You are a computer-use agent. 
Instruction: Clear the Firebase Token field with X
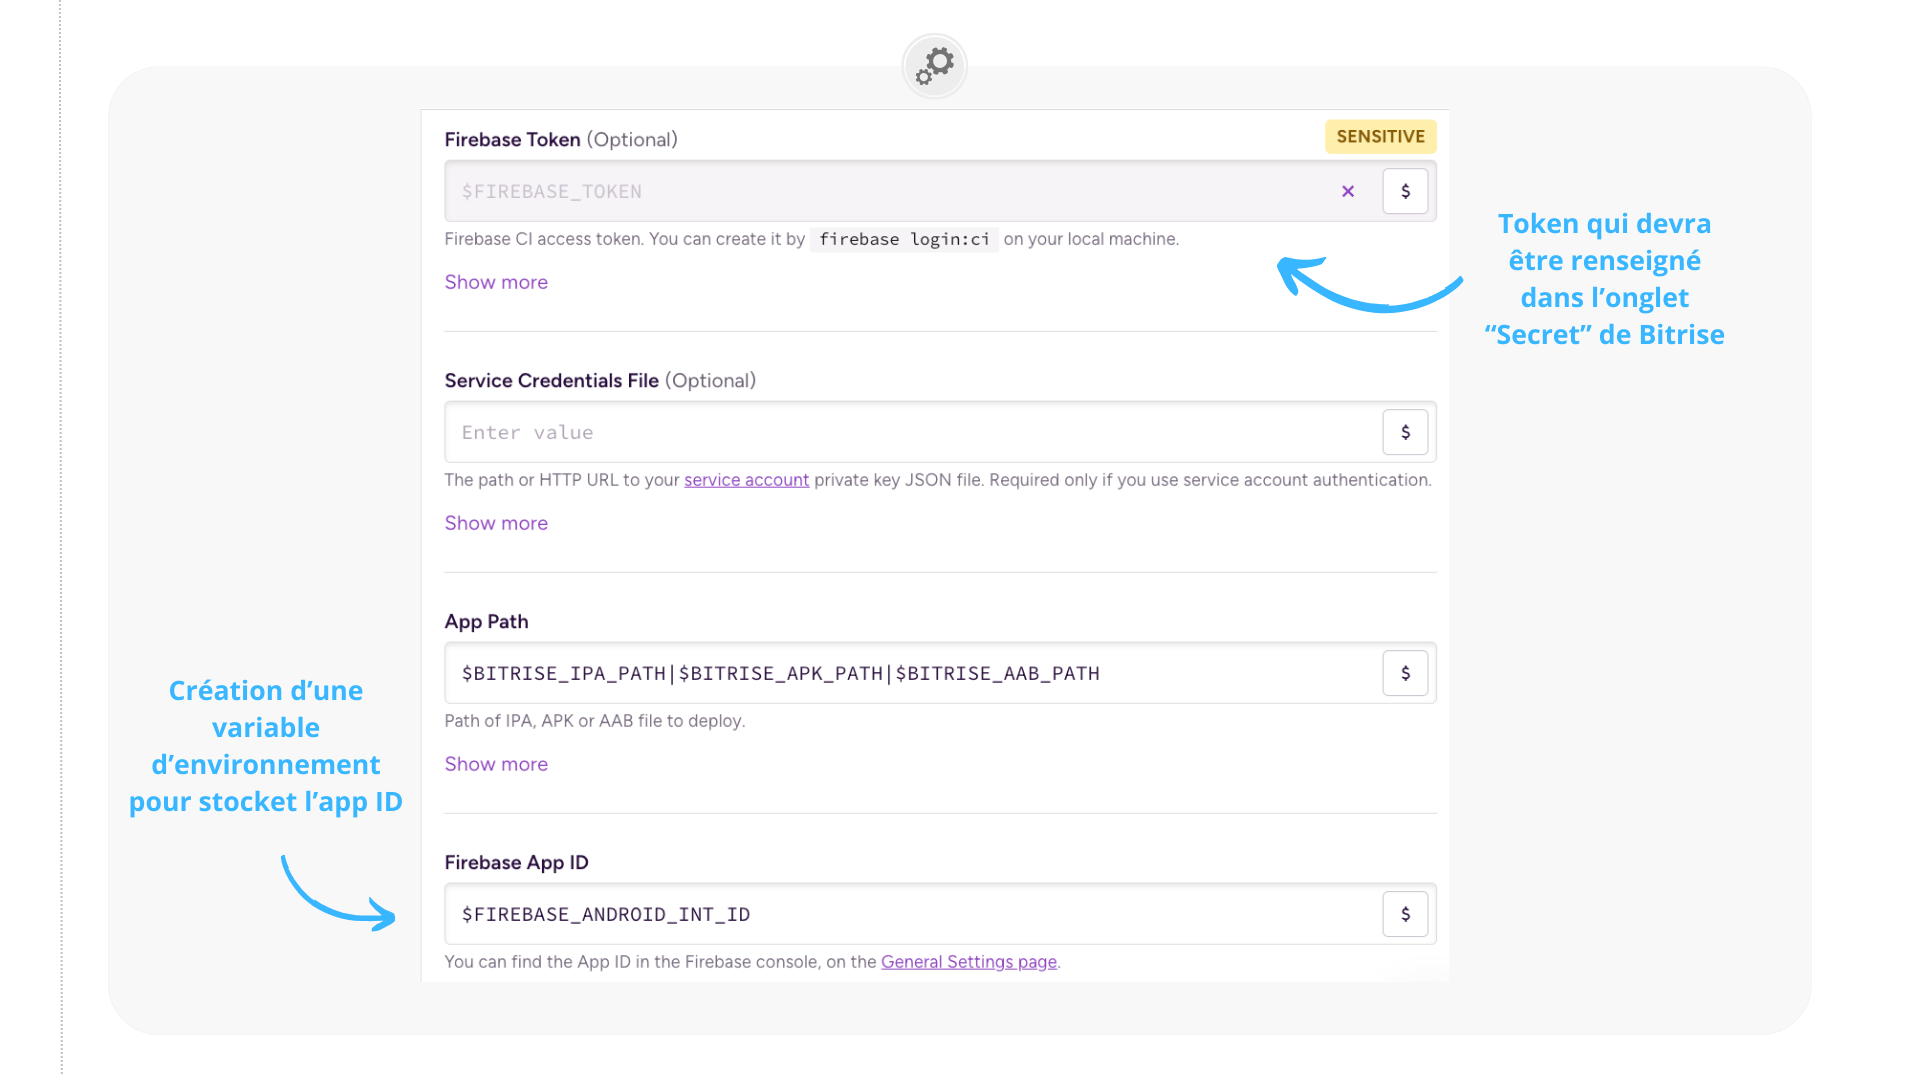click(1348, 191)
